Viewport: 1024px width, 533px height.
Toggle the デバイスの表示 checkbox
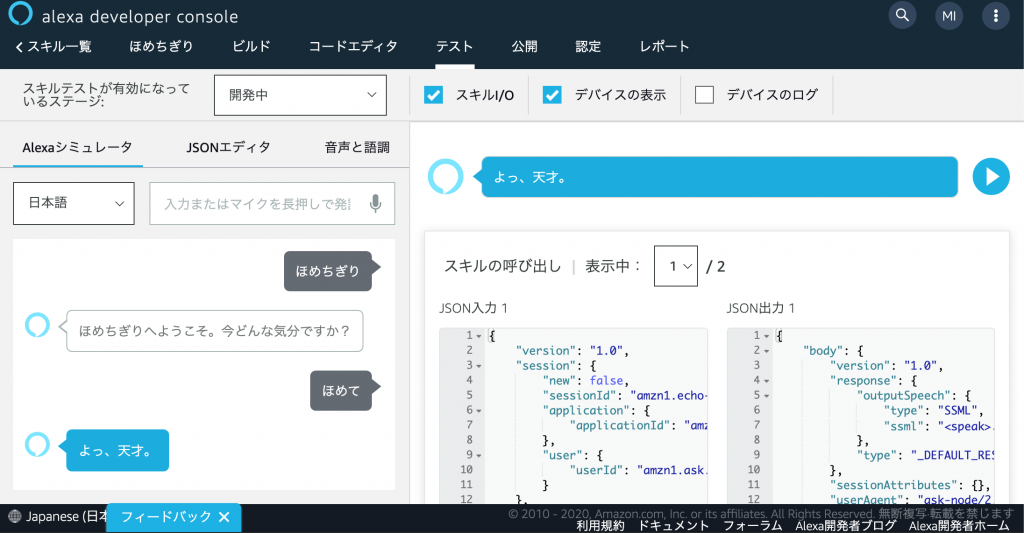(552, 95)
